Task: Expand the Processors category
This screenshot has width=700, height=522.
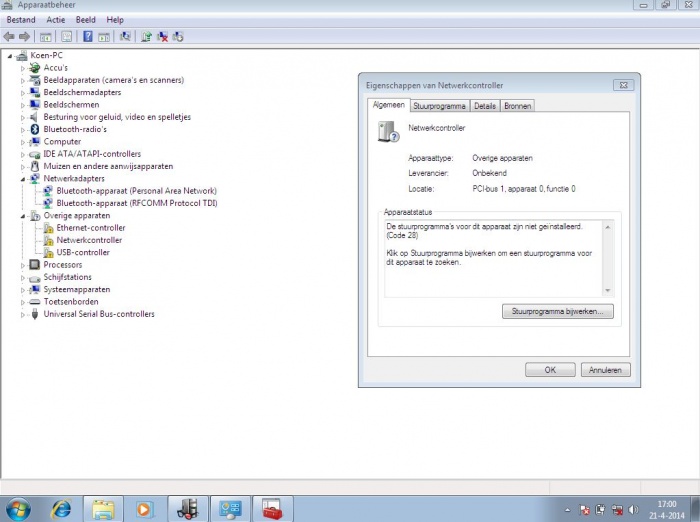Action: (23, 265)
